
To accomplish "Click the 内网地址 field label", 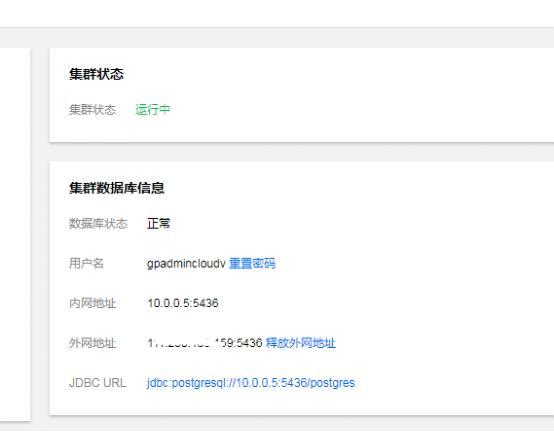I will point(93,303).
